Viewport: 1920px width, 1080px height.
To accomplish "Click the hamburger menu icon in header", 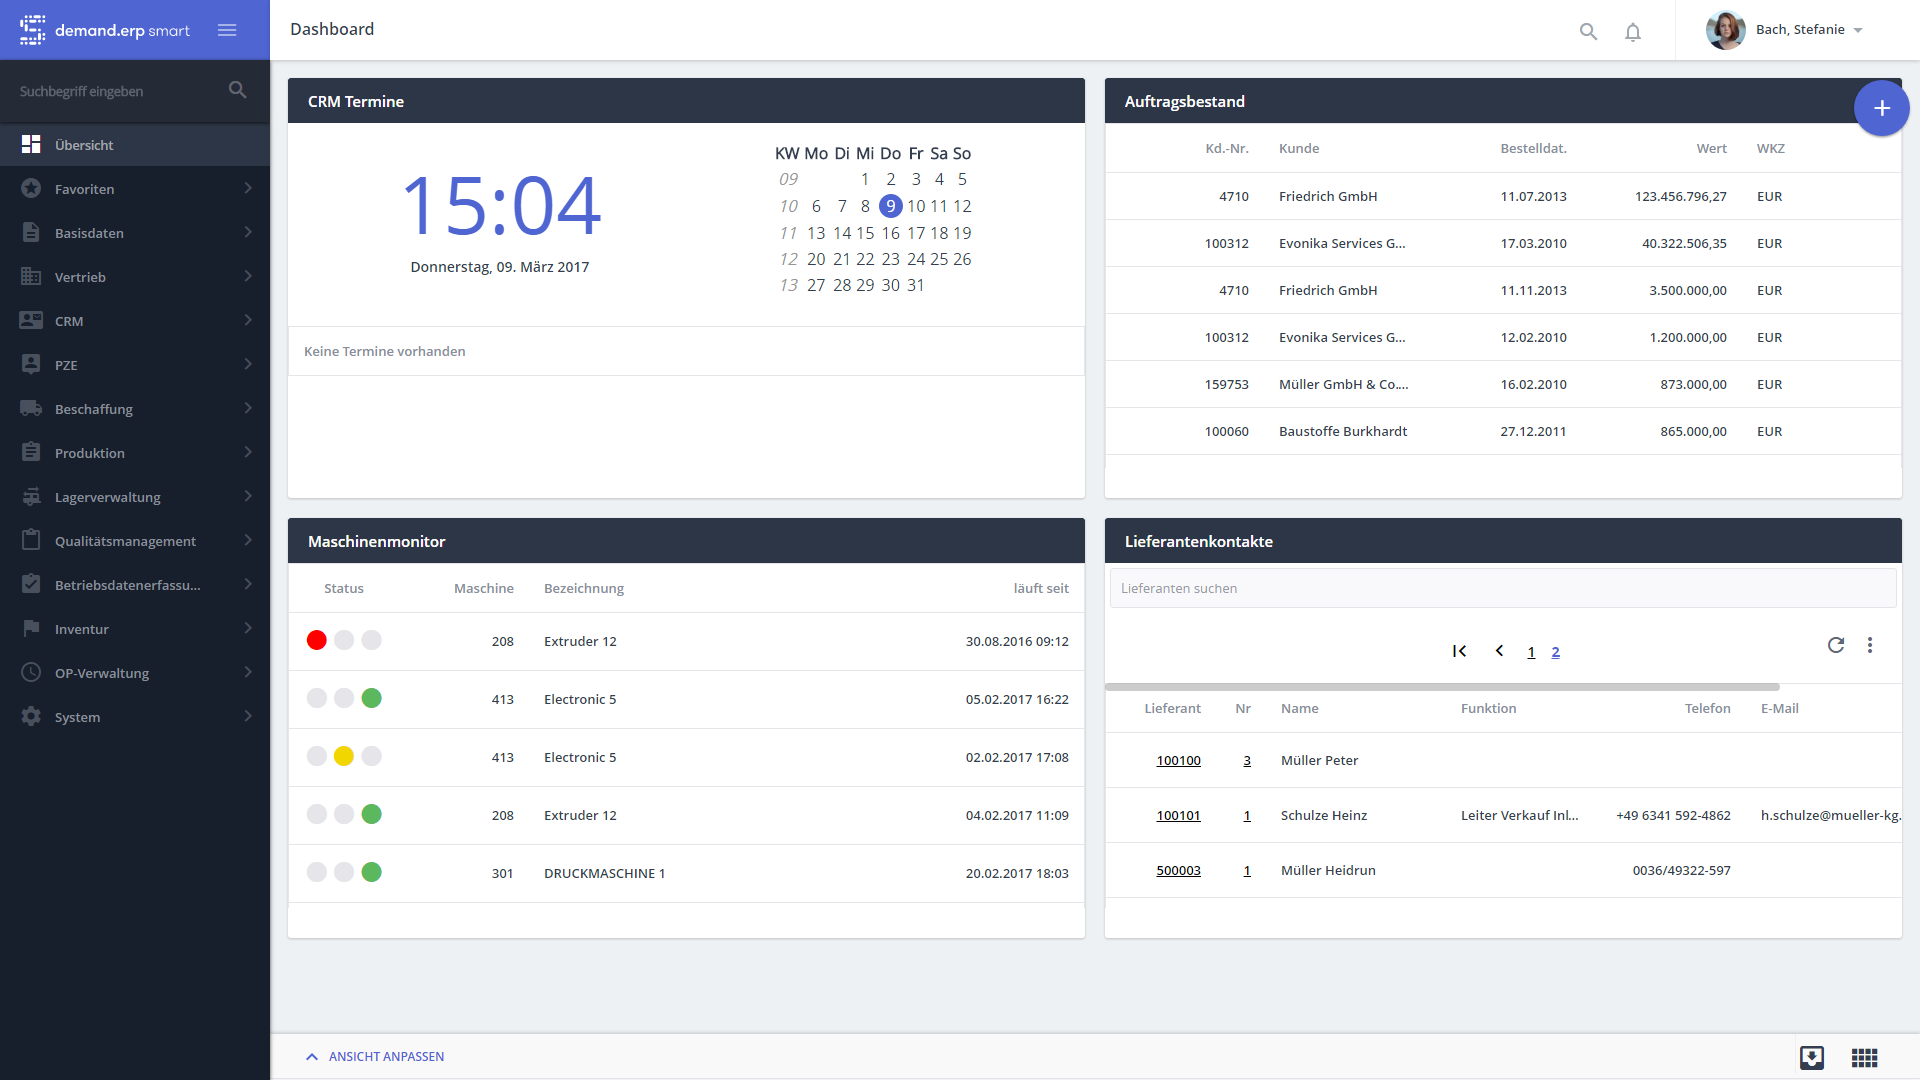I will point(227,30).
